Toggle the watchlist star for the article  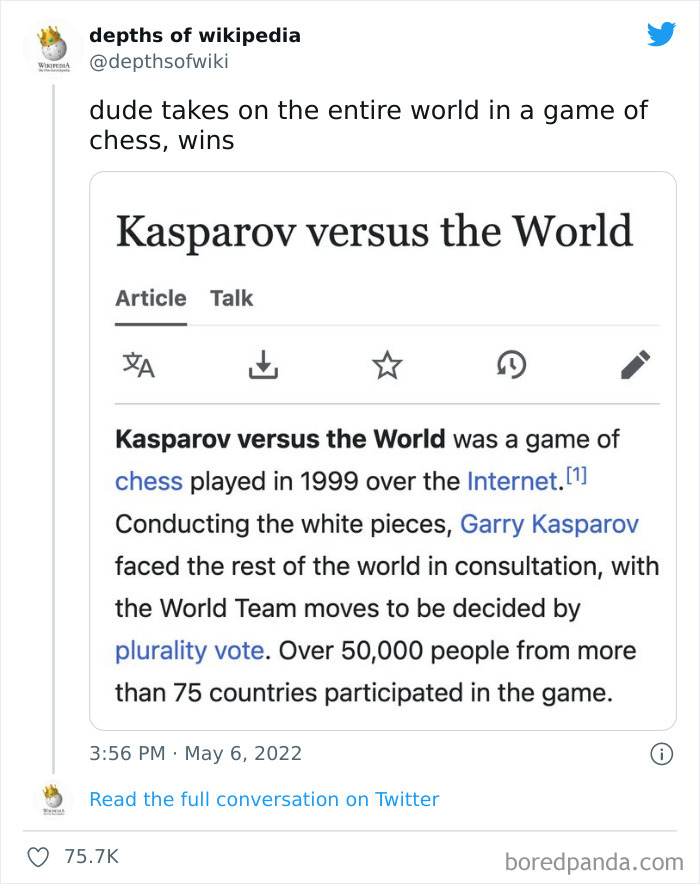387,365
